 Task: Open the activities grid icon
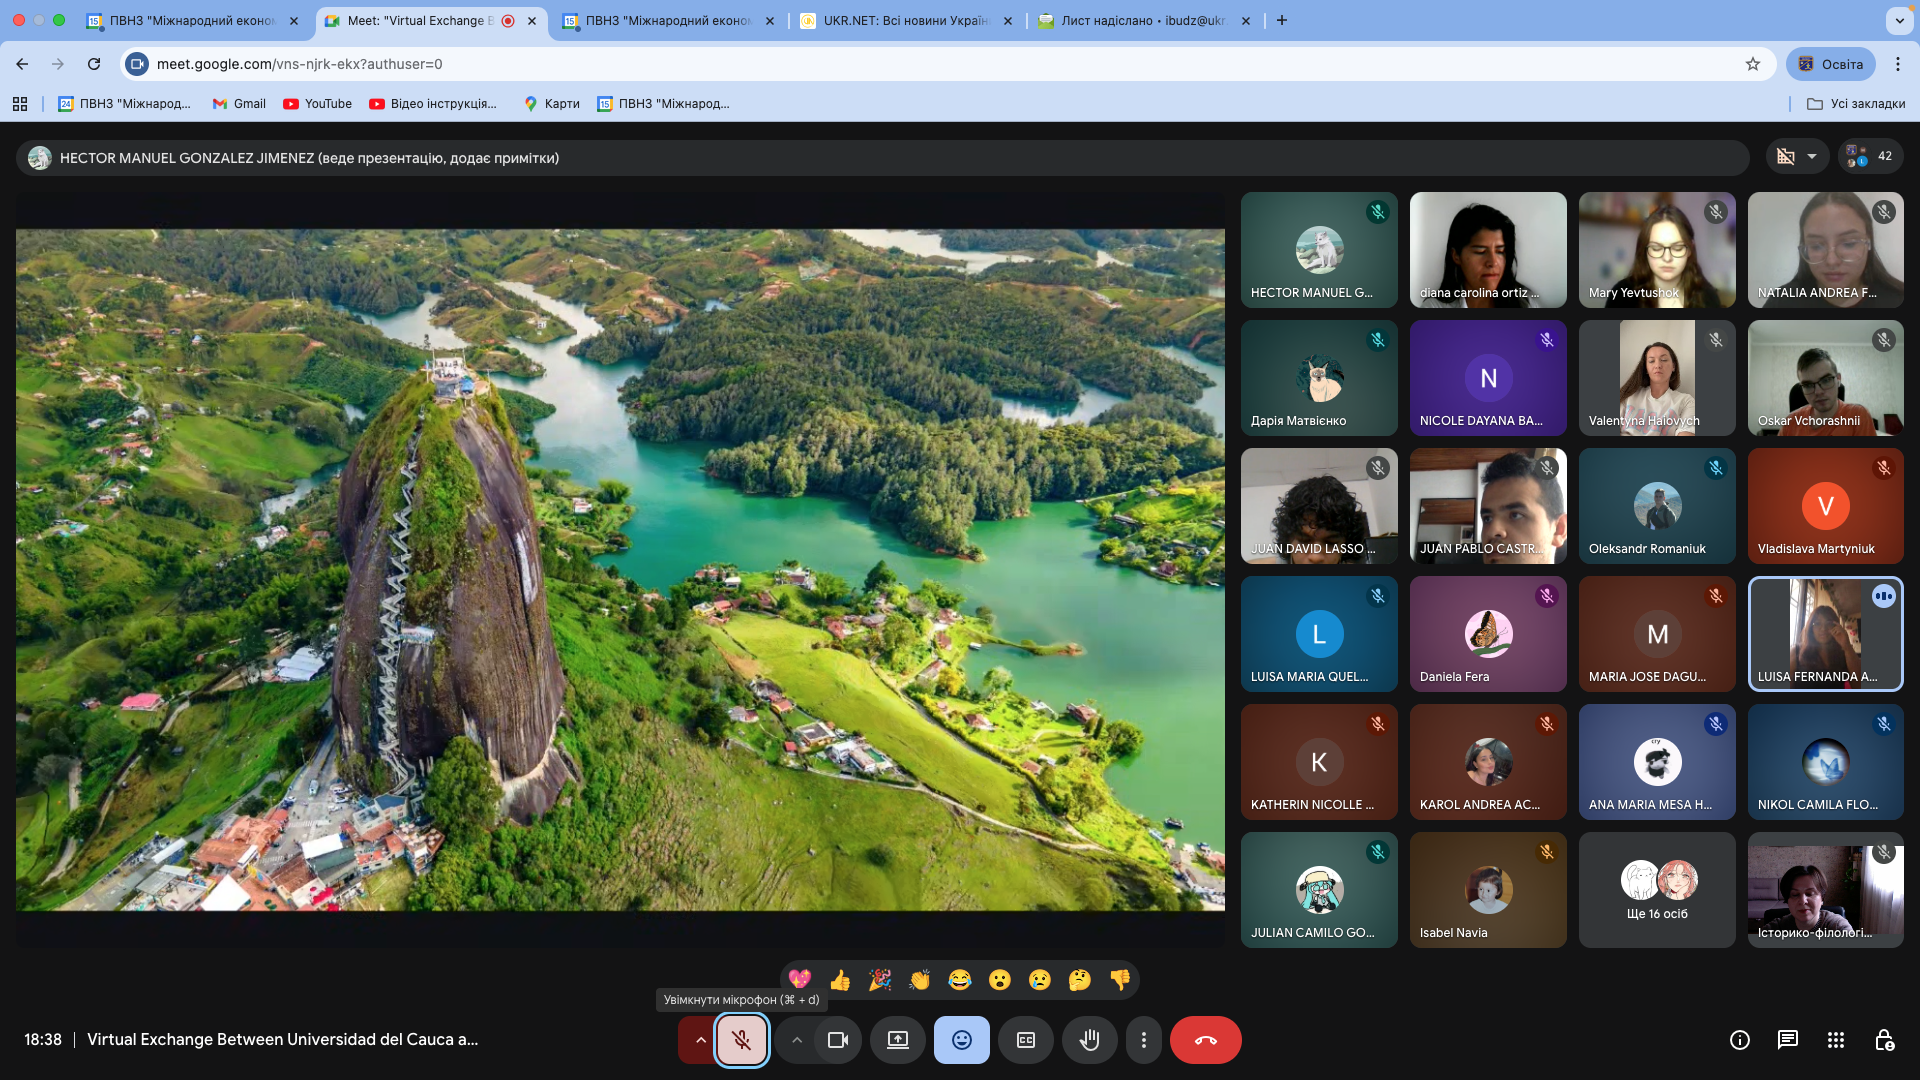point(1835,1040)
